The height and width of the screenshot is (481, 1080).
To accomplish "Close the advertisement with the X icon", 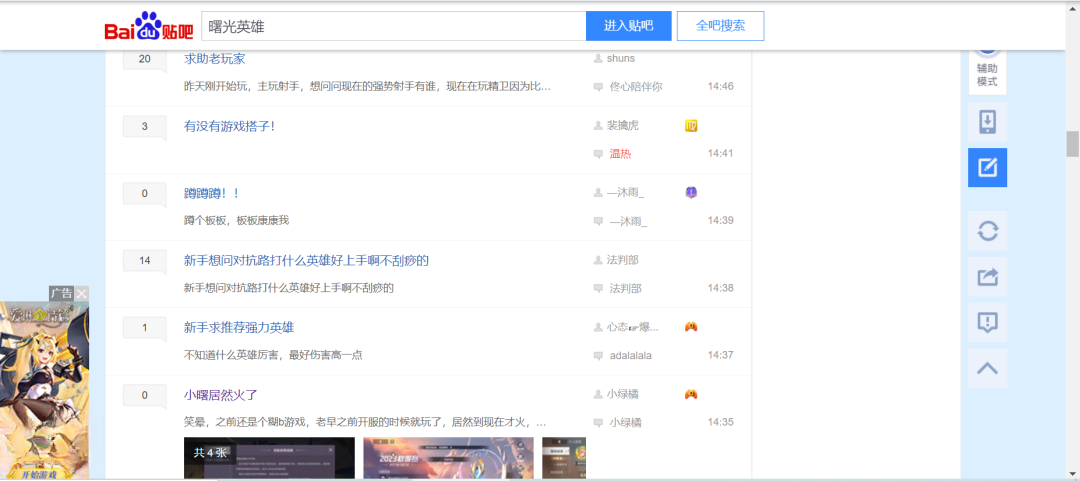I will (82, 294).
